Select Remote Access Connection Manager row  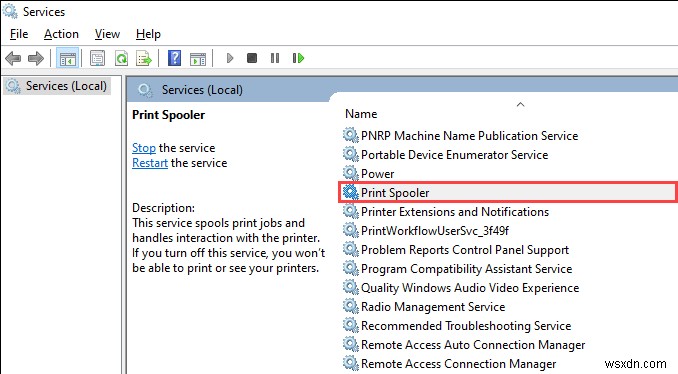[450, 364]
